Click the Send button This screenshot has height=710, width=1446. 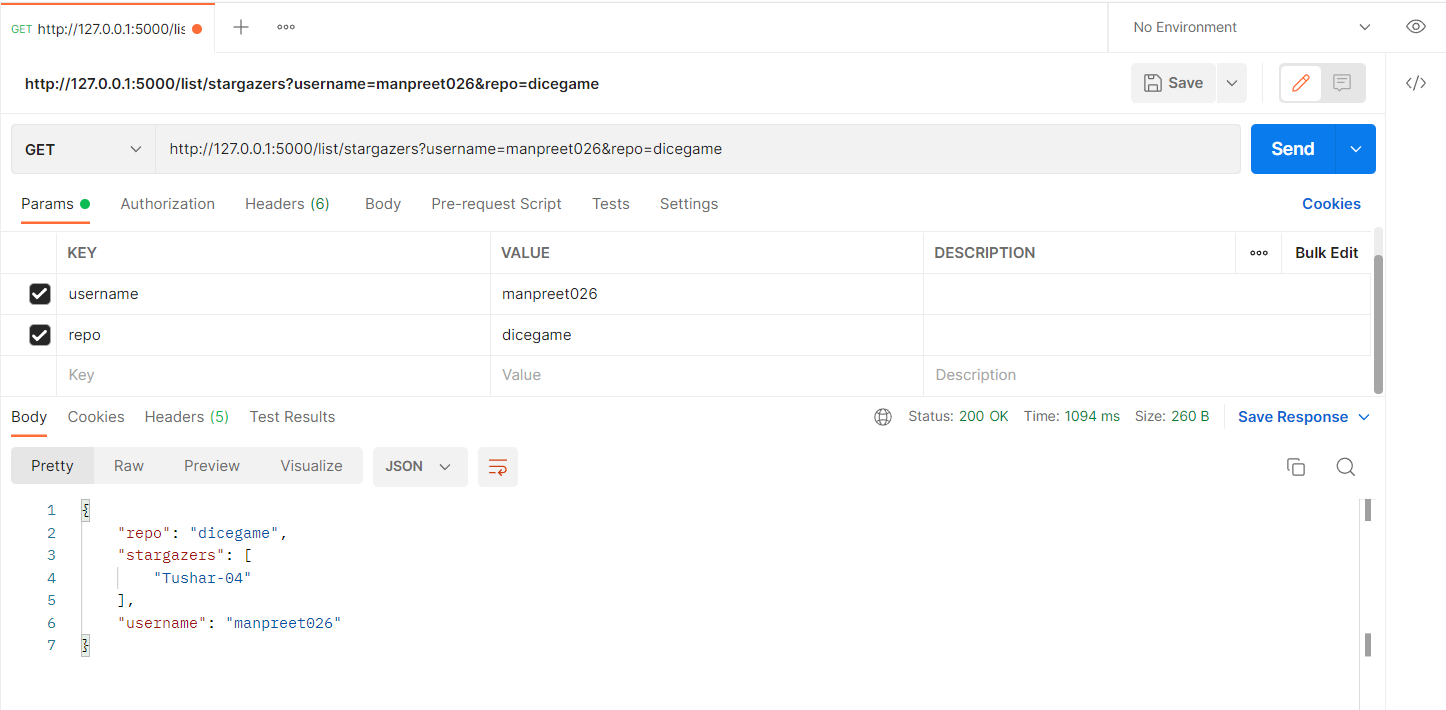coord(1291,148)
